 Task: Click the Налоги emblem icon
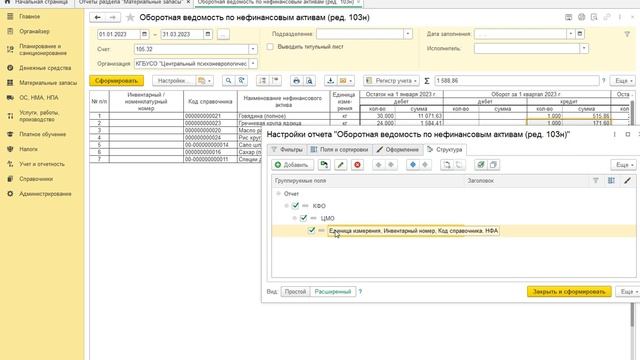tap(10, 149)
